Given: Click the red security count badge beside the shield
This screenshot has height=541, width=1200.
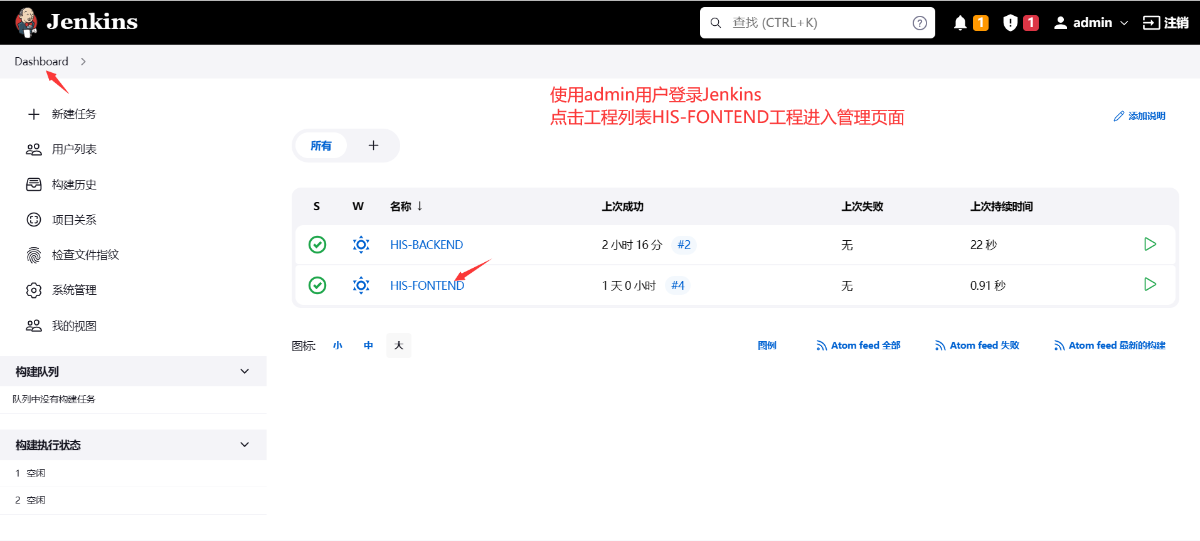Looking at the screenshot, I should point(1031,23).
